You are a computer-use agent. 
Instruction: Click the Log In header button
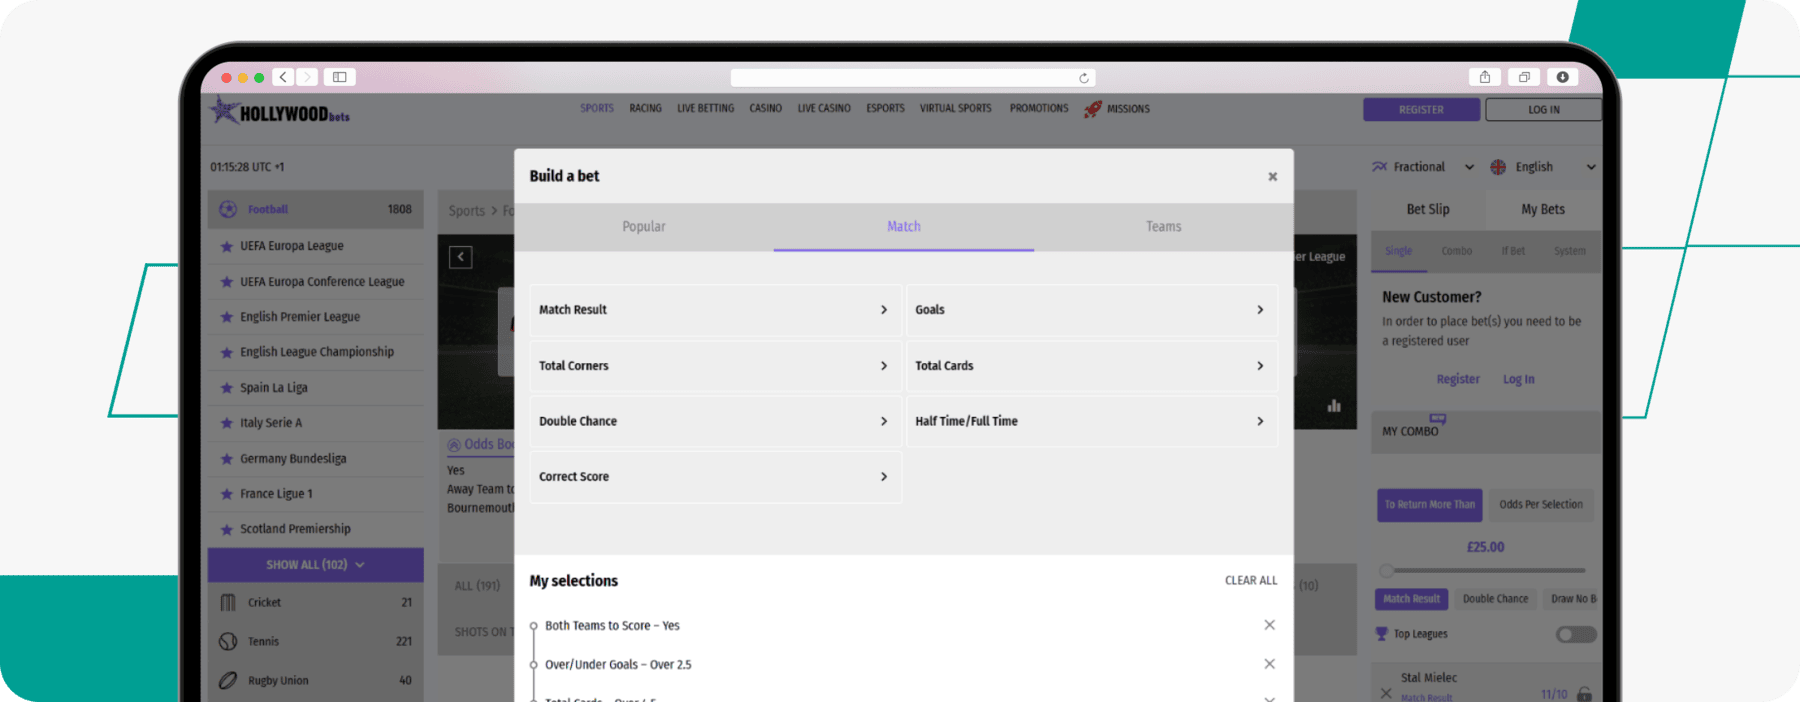1543,110
